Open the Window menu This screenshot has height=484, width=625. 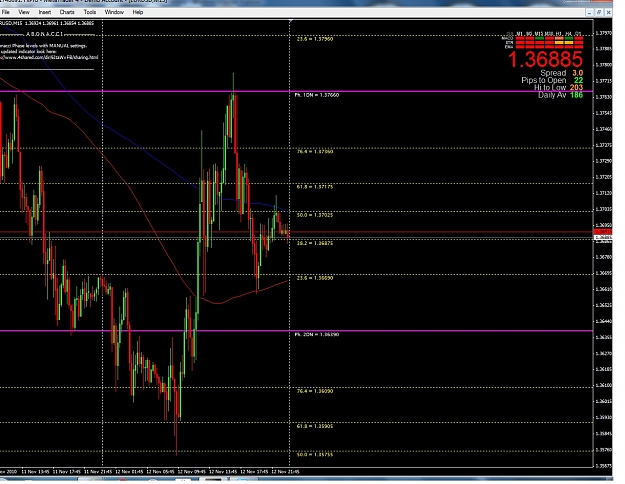114,12
